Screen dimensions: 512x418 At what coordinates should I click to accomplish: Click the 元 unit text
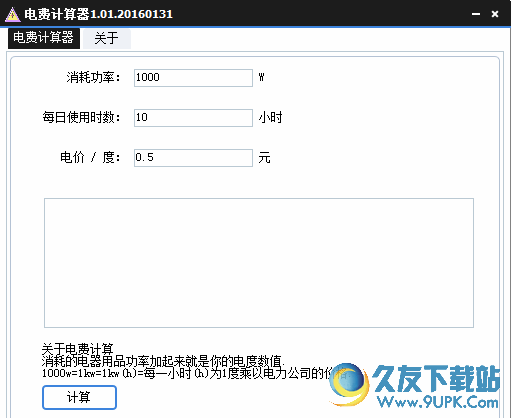tap(264, 157)
